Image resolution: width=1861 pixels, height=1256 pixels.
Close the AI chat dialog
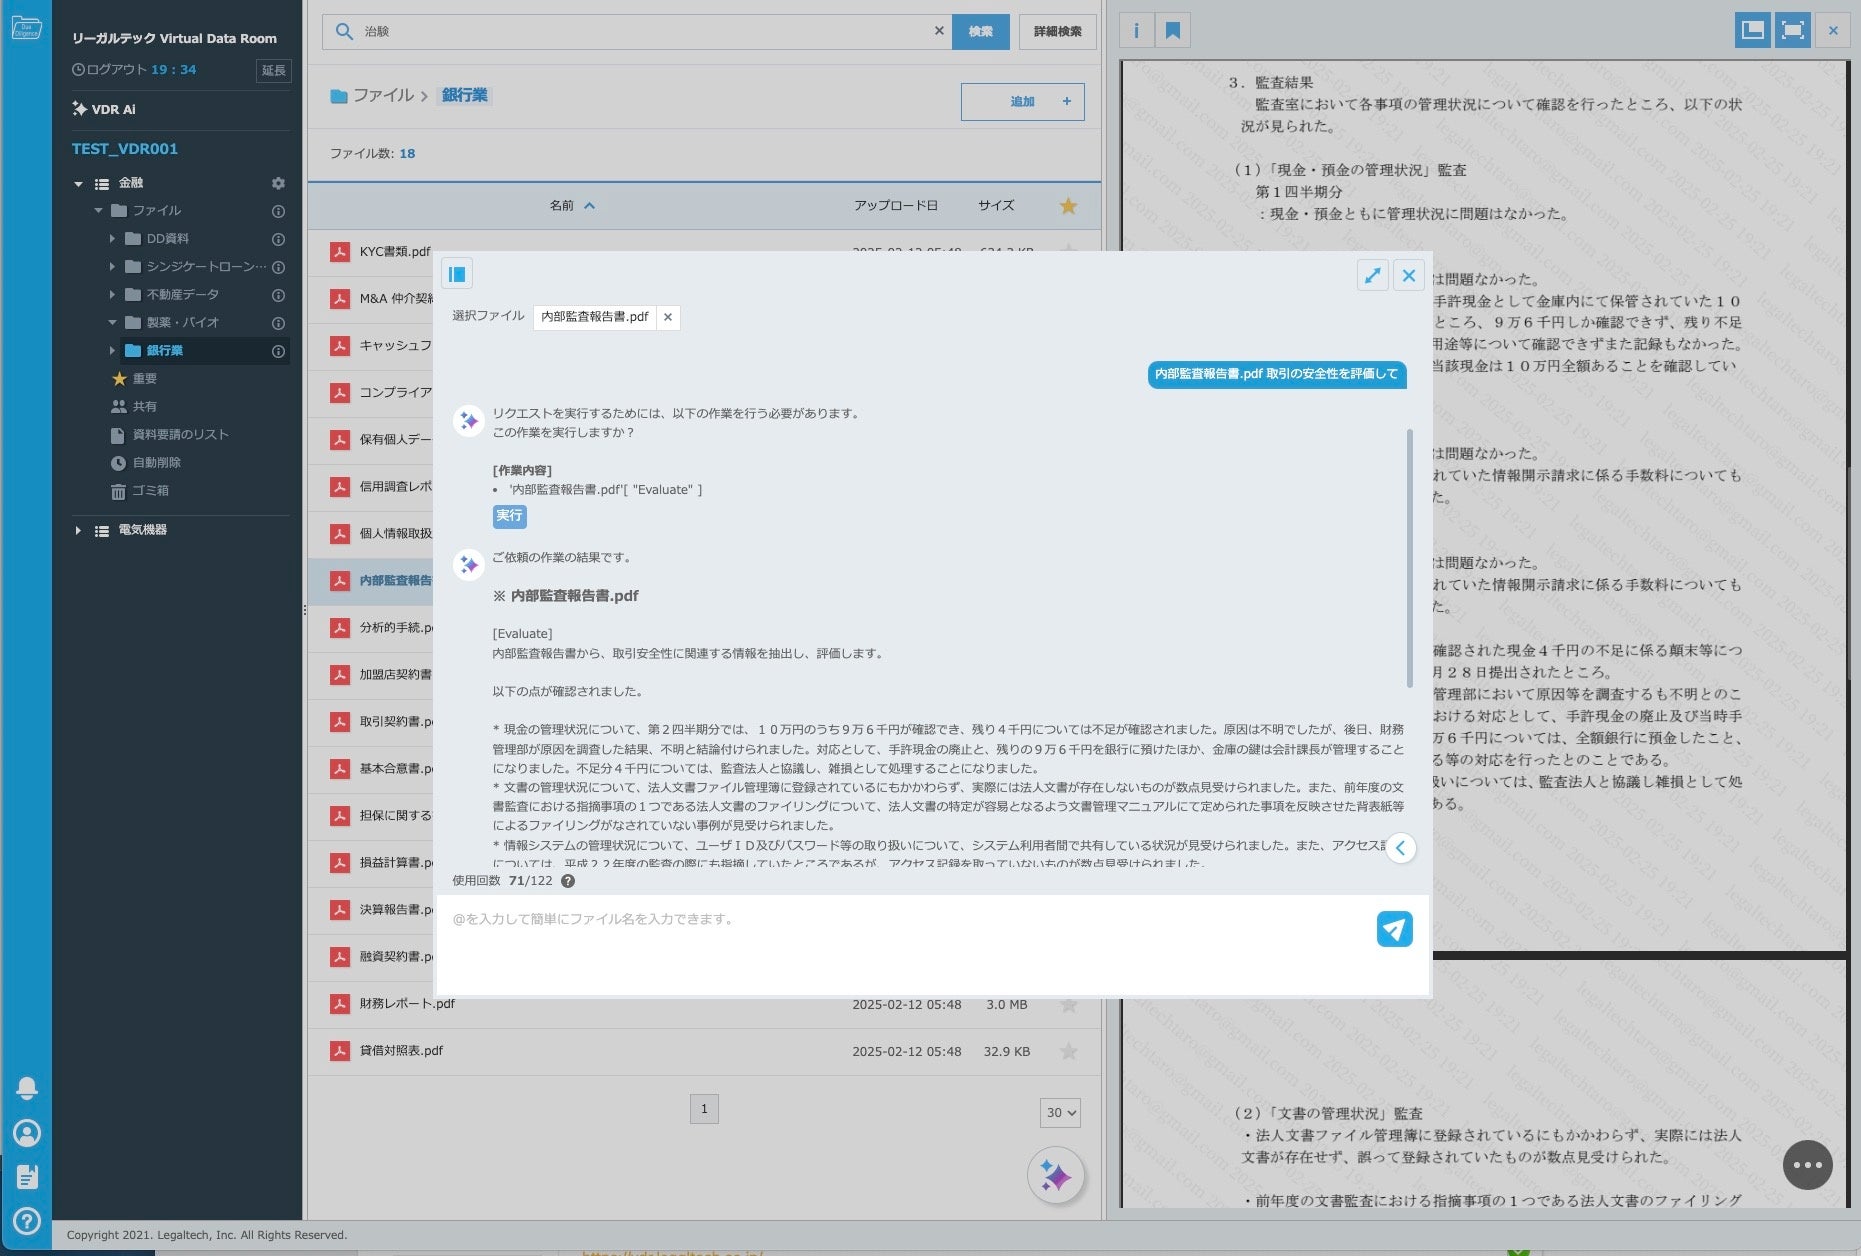1409,275
